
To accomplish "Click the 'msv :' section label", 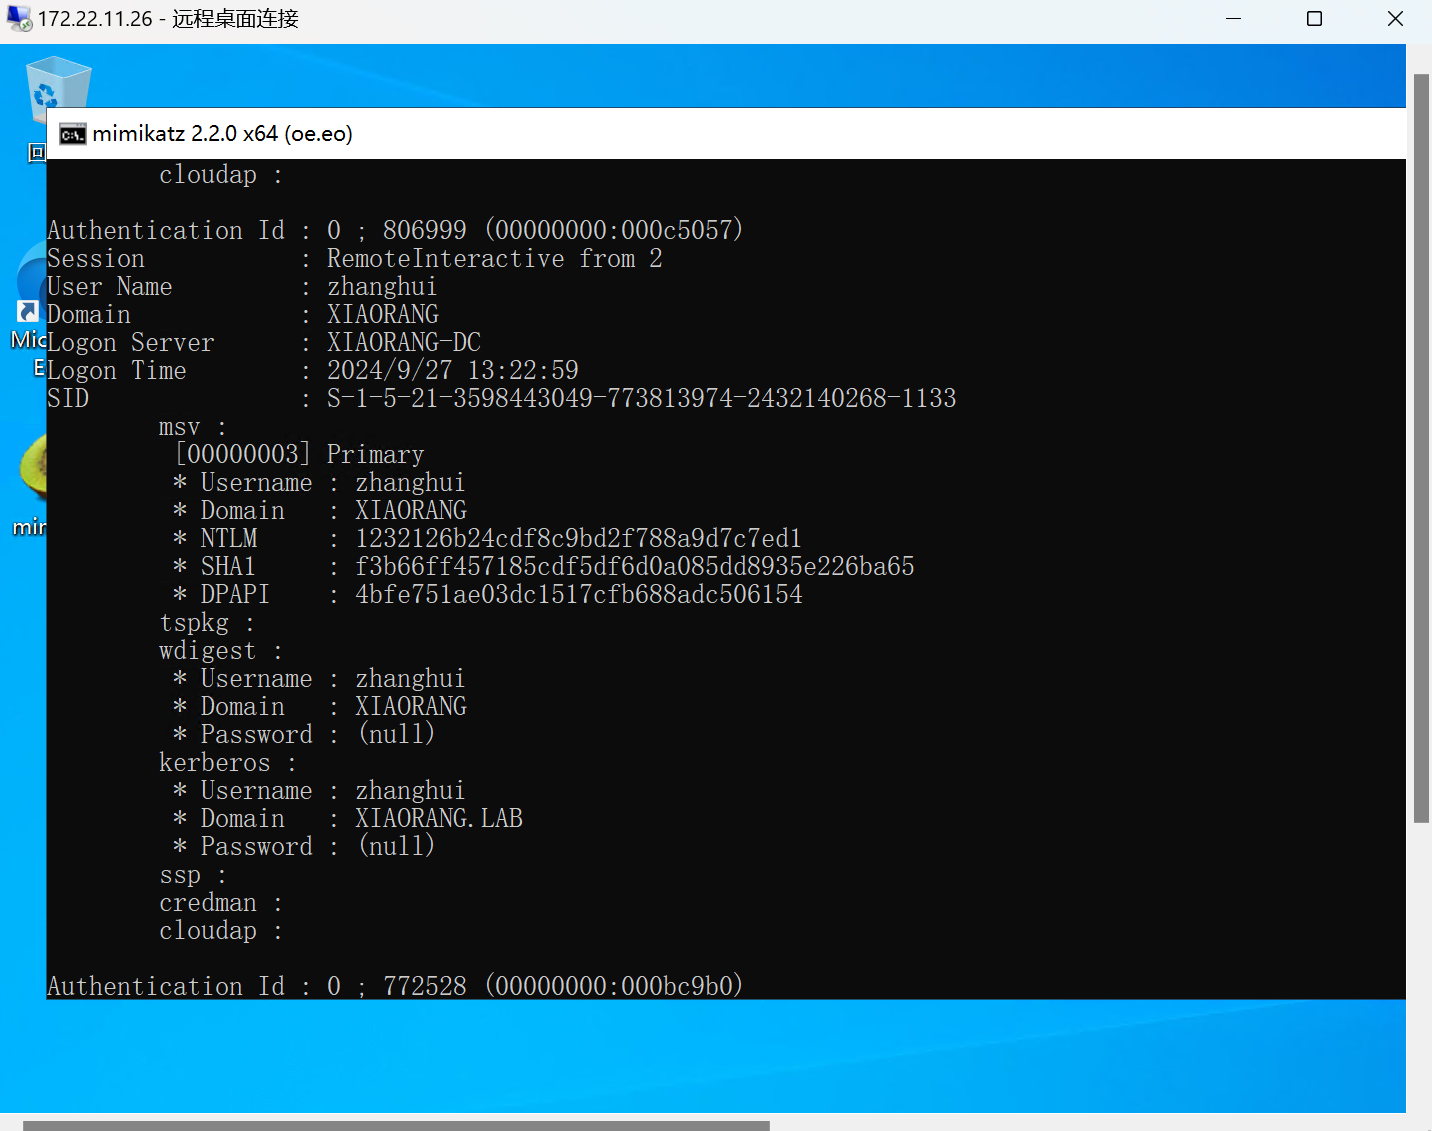I will (192, 427).
